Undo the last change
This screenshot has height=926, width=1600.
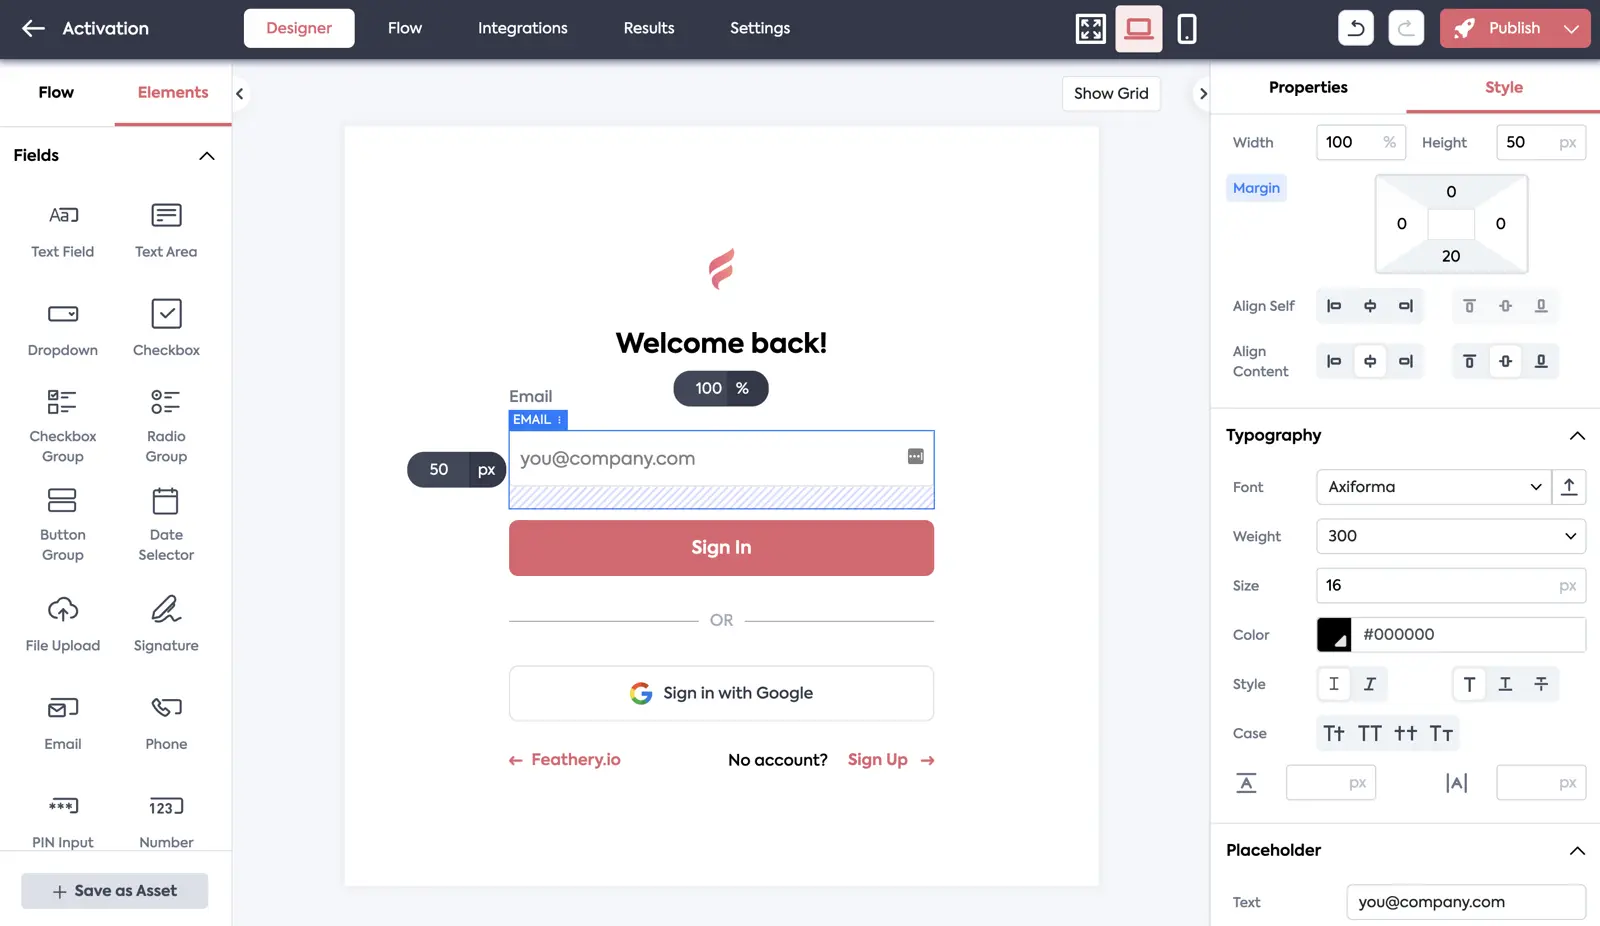[x=1356, y=28]
